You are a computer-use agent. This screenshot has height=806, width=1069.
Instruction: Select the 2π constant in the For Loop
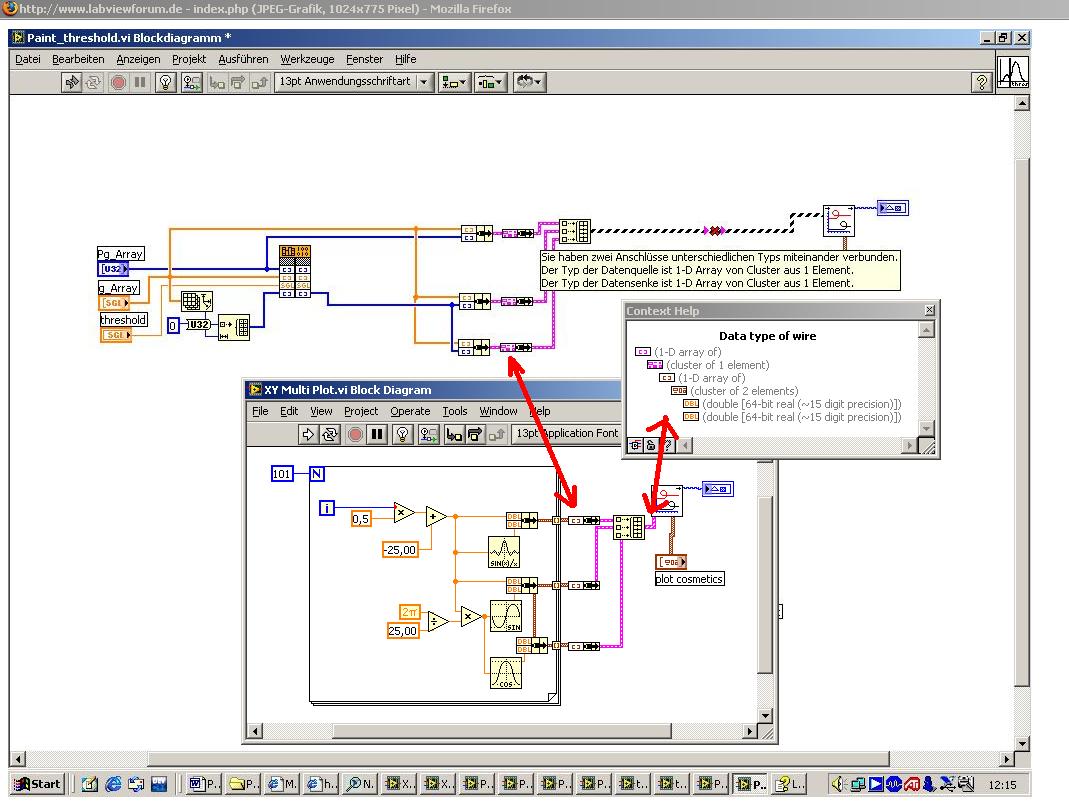[410, 612]
